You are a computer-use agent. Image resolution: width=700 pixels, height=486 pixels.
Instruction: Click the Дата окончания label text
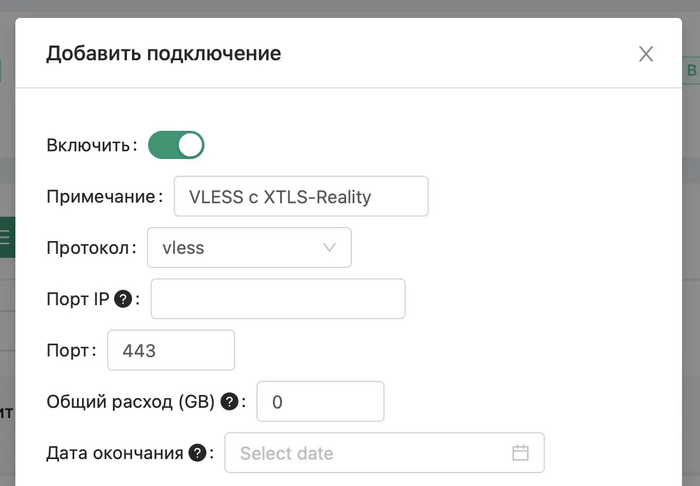tap(114, 453)
